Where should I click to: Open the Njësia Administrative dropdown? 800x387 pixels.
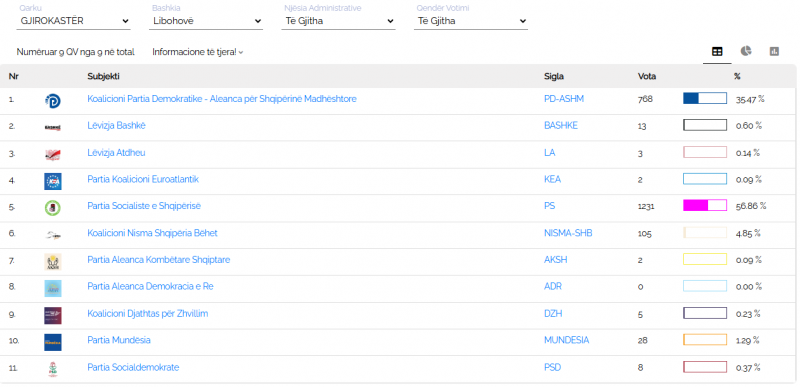(x=338, y=21)
